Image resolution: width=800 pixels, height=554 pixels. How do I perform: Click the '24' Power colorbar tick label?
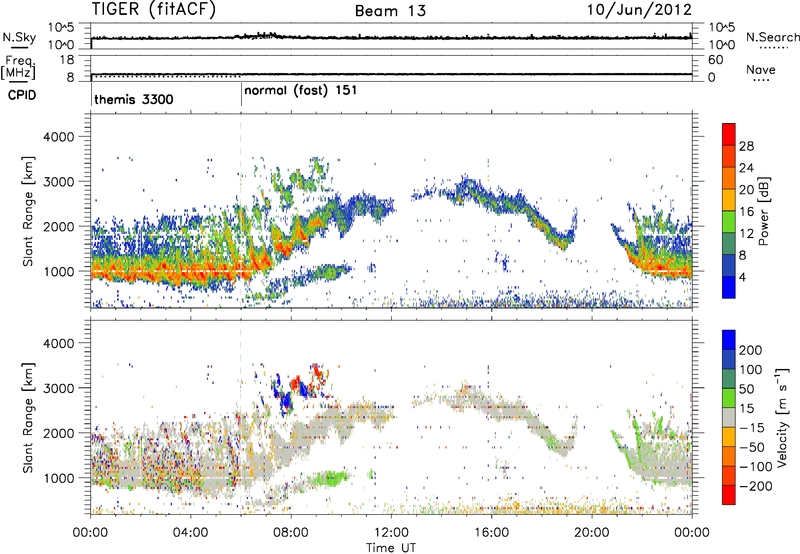pos(746,168)
